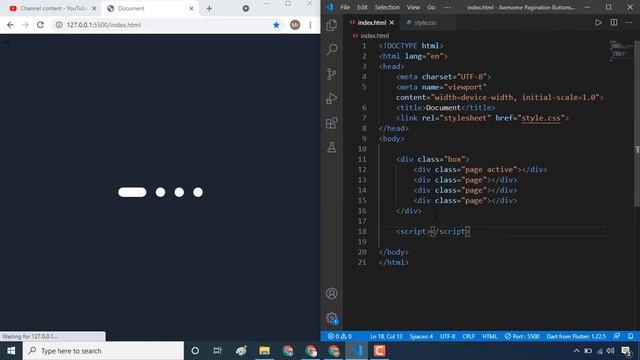This screenshot has width=640, height=360.
Task: Change the UTF-8 encoding in status bar
Action: (x=447, y=336)
